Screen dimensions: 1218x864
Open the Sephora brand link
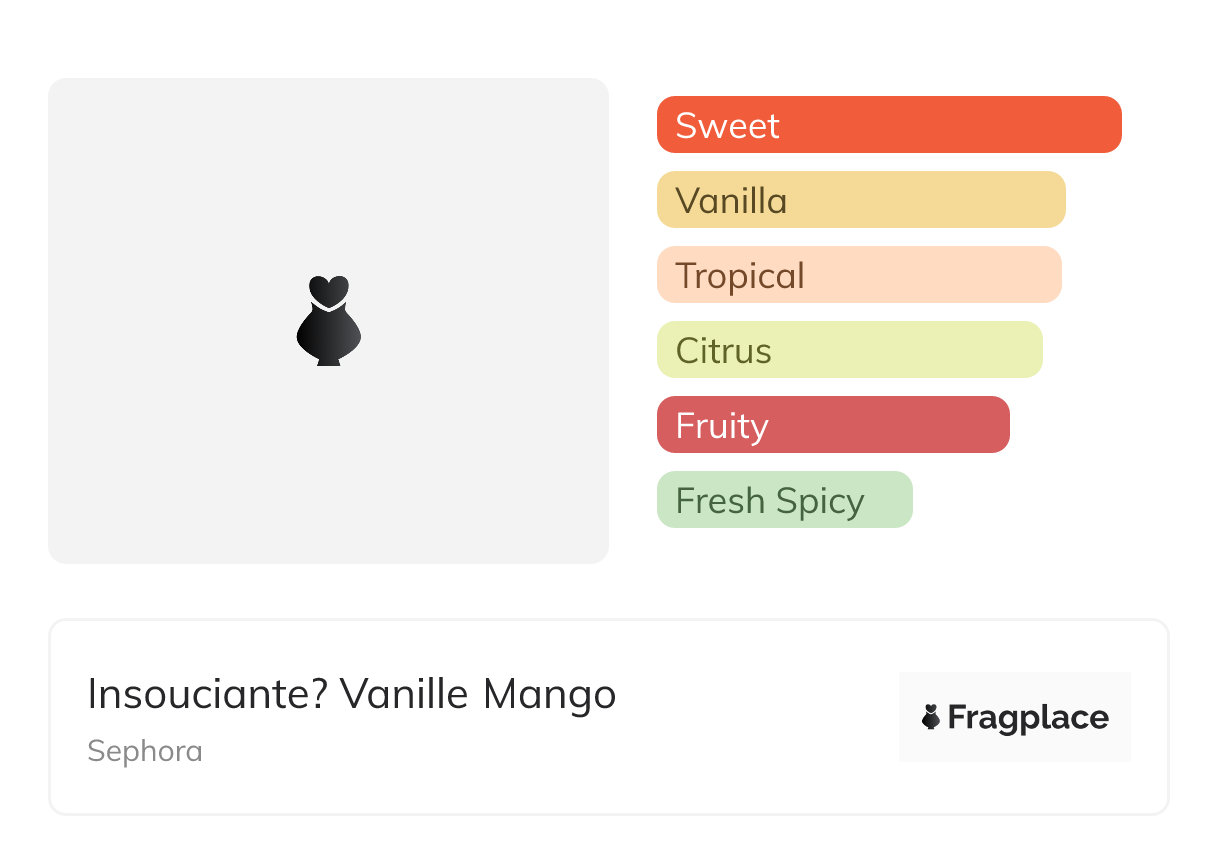(145, 751)
